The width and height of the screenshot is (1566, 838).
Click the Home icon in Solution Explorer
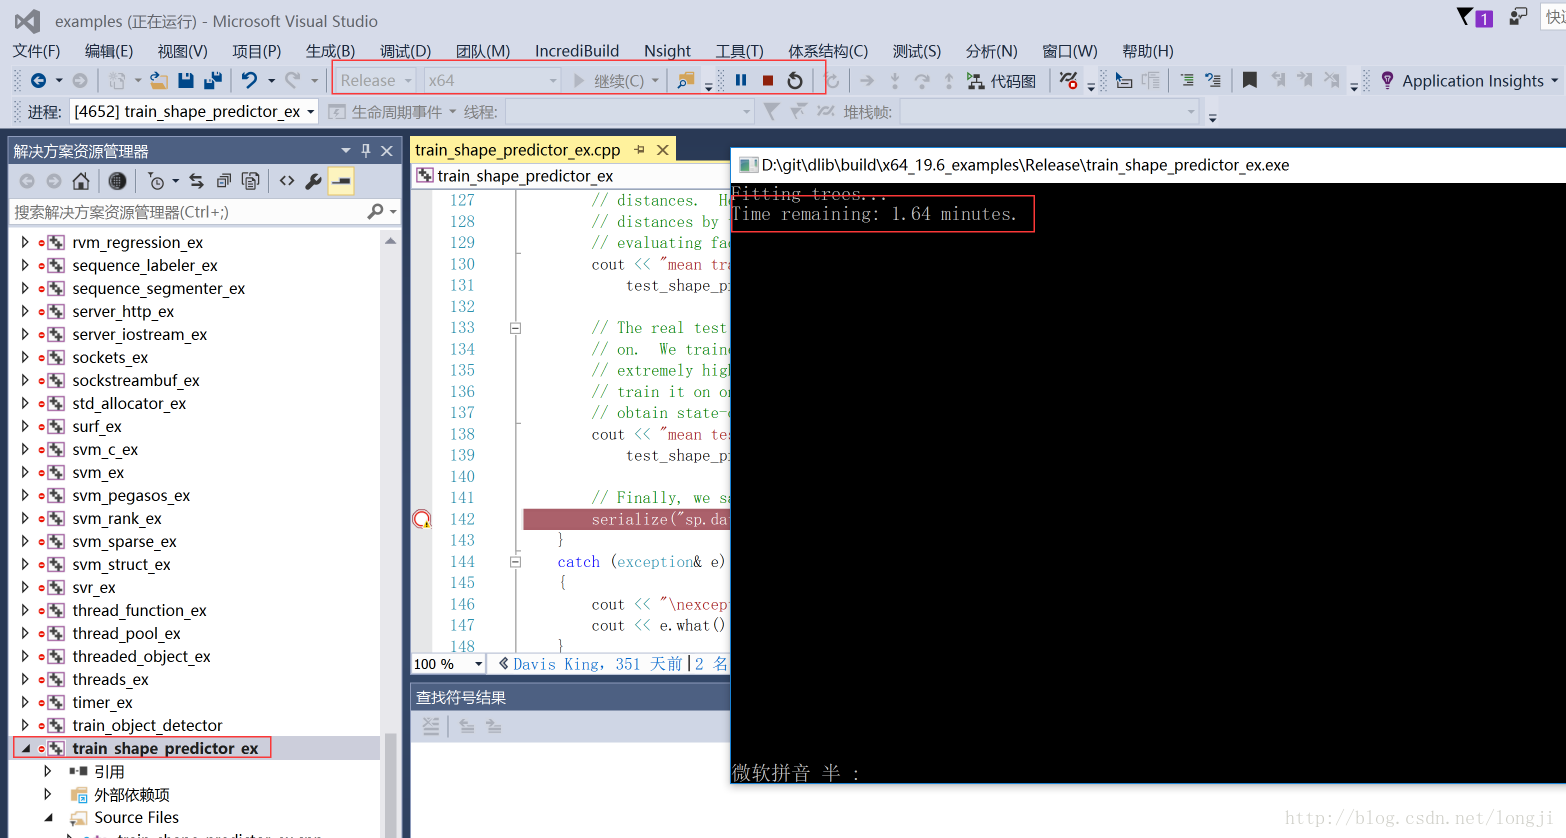coord(81,181)
